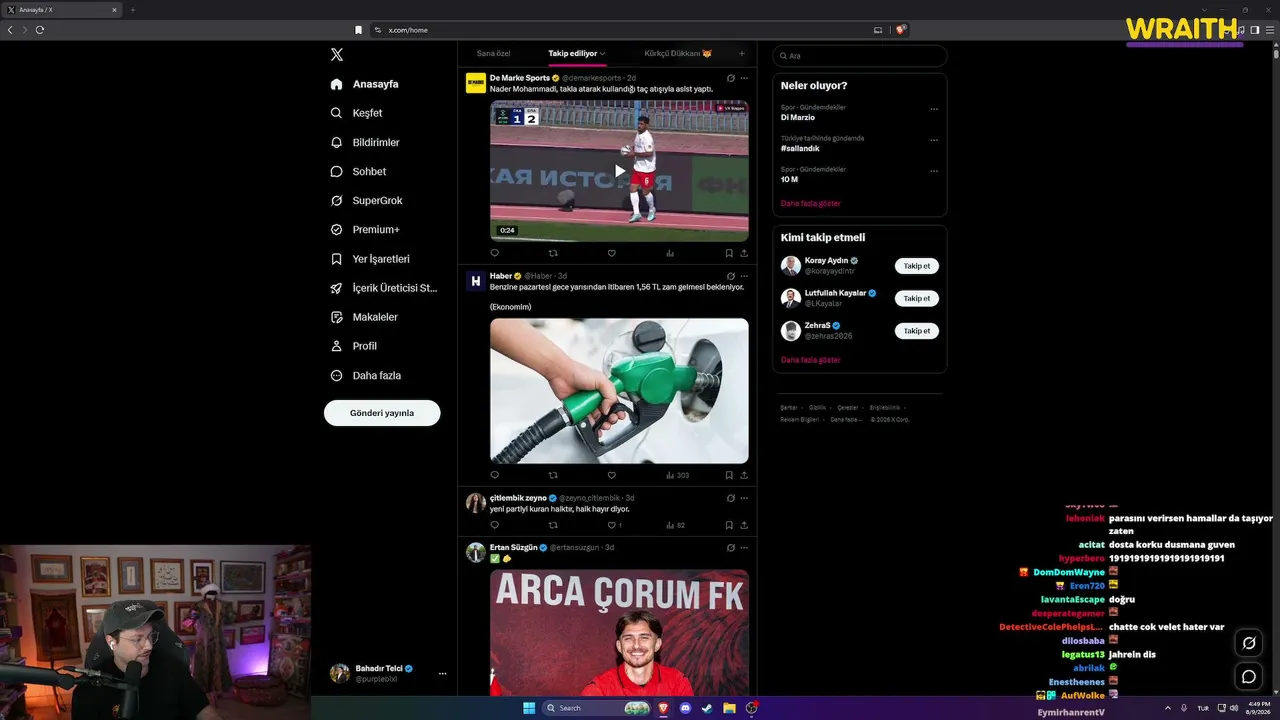1280x720 pixels.
Task: Open the floating chat messages button
Action: click(1248, 677)
